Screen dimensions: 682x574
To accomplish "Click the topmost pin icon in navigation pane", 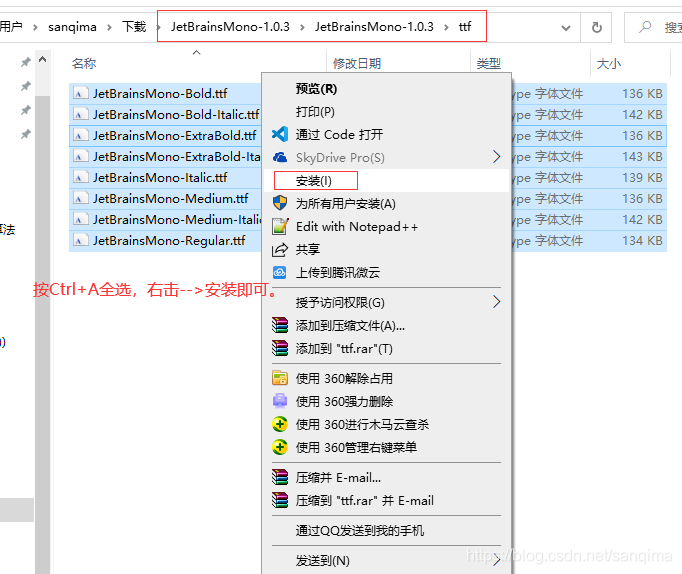I will pos(26,63).
